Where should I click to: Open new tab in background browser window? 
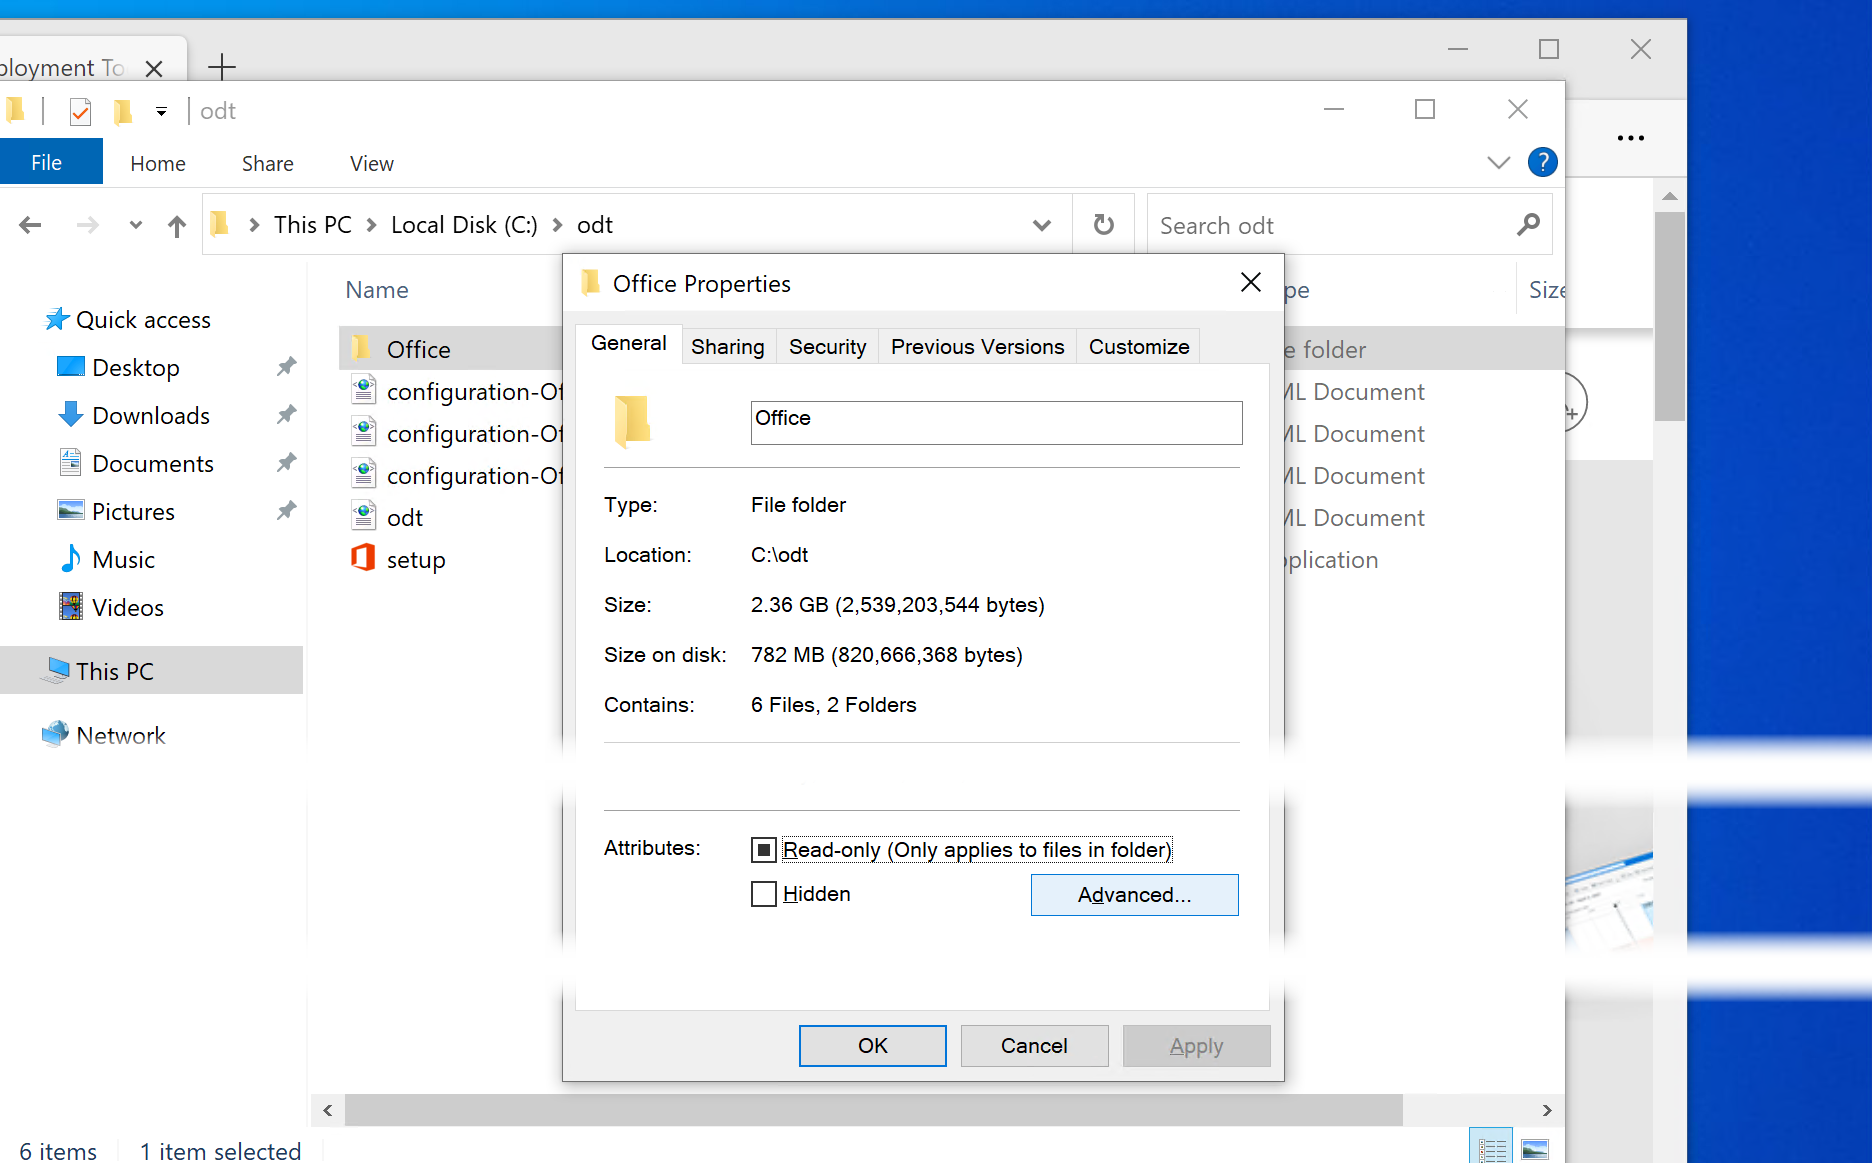[221, 67]
